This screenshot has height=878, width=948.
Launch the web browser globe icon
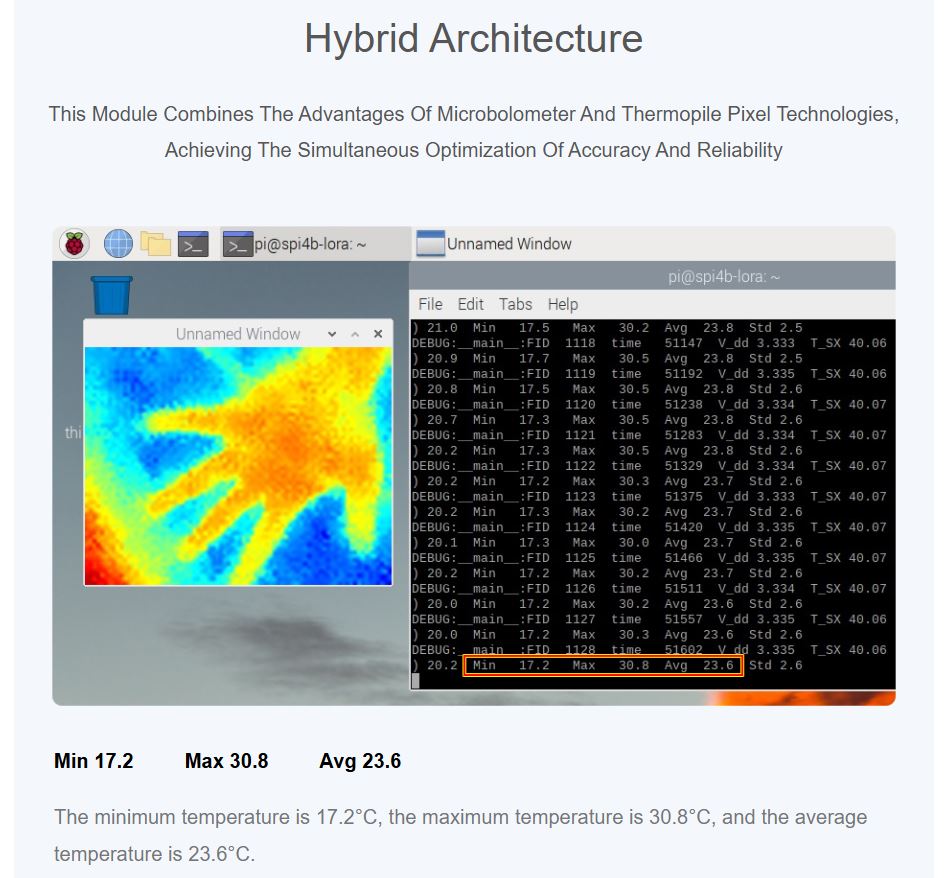pyautogui.click(x=118, y=243)
